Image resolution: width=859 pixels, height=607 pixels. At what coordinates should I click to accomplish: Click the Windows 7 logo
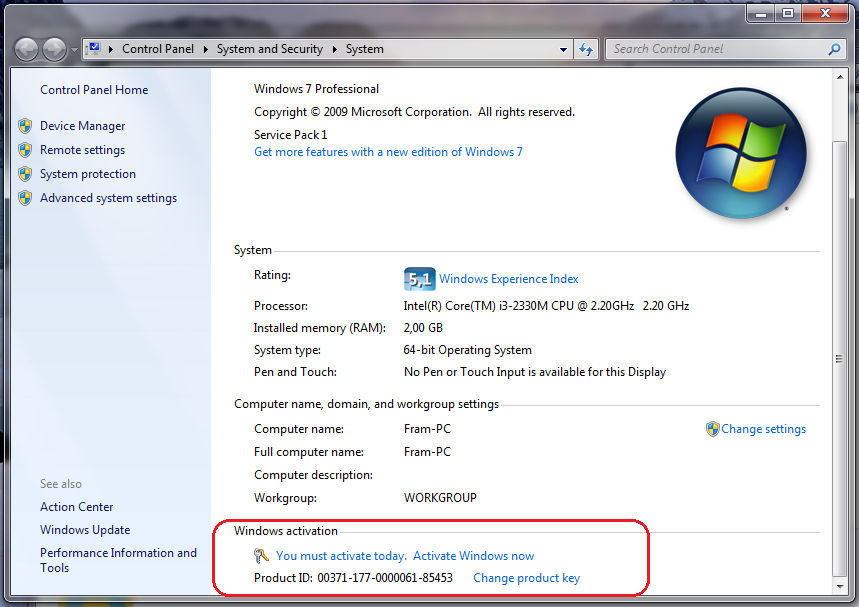[741, 153]
